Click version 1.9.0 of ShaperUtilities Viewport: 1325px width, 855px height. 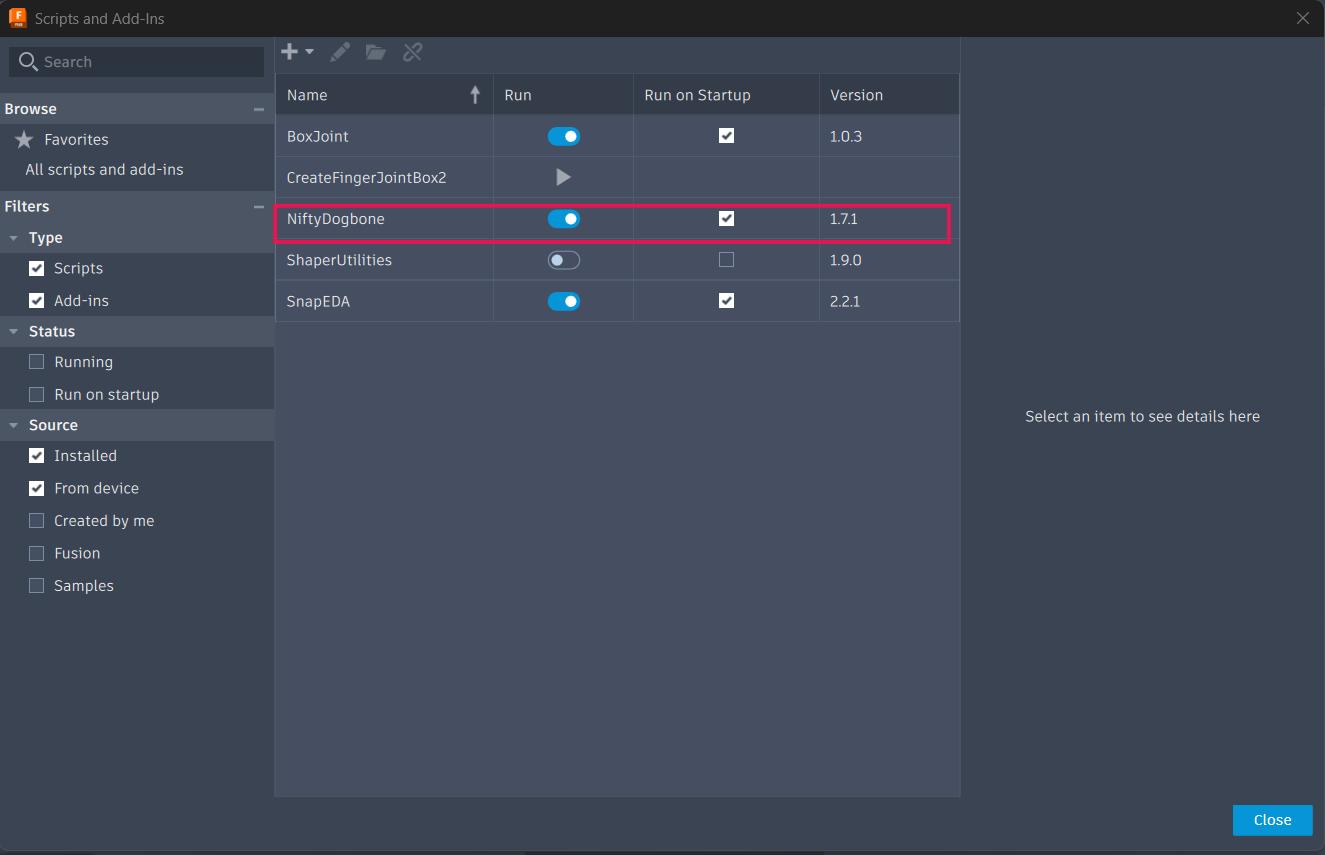click(x=845, y=260)
